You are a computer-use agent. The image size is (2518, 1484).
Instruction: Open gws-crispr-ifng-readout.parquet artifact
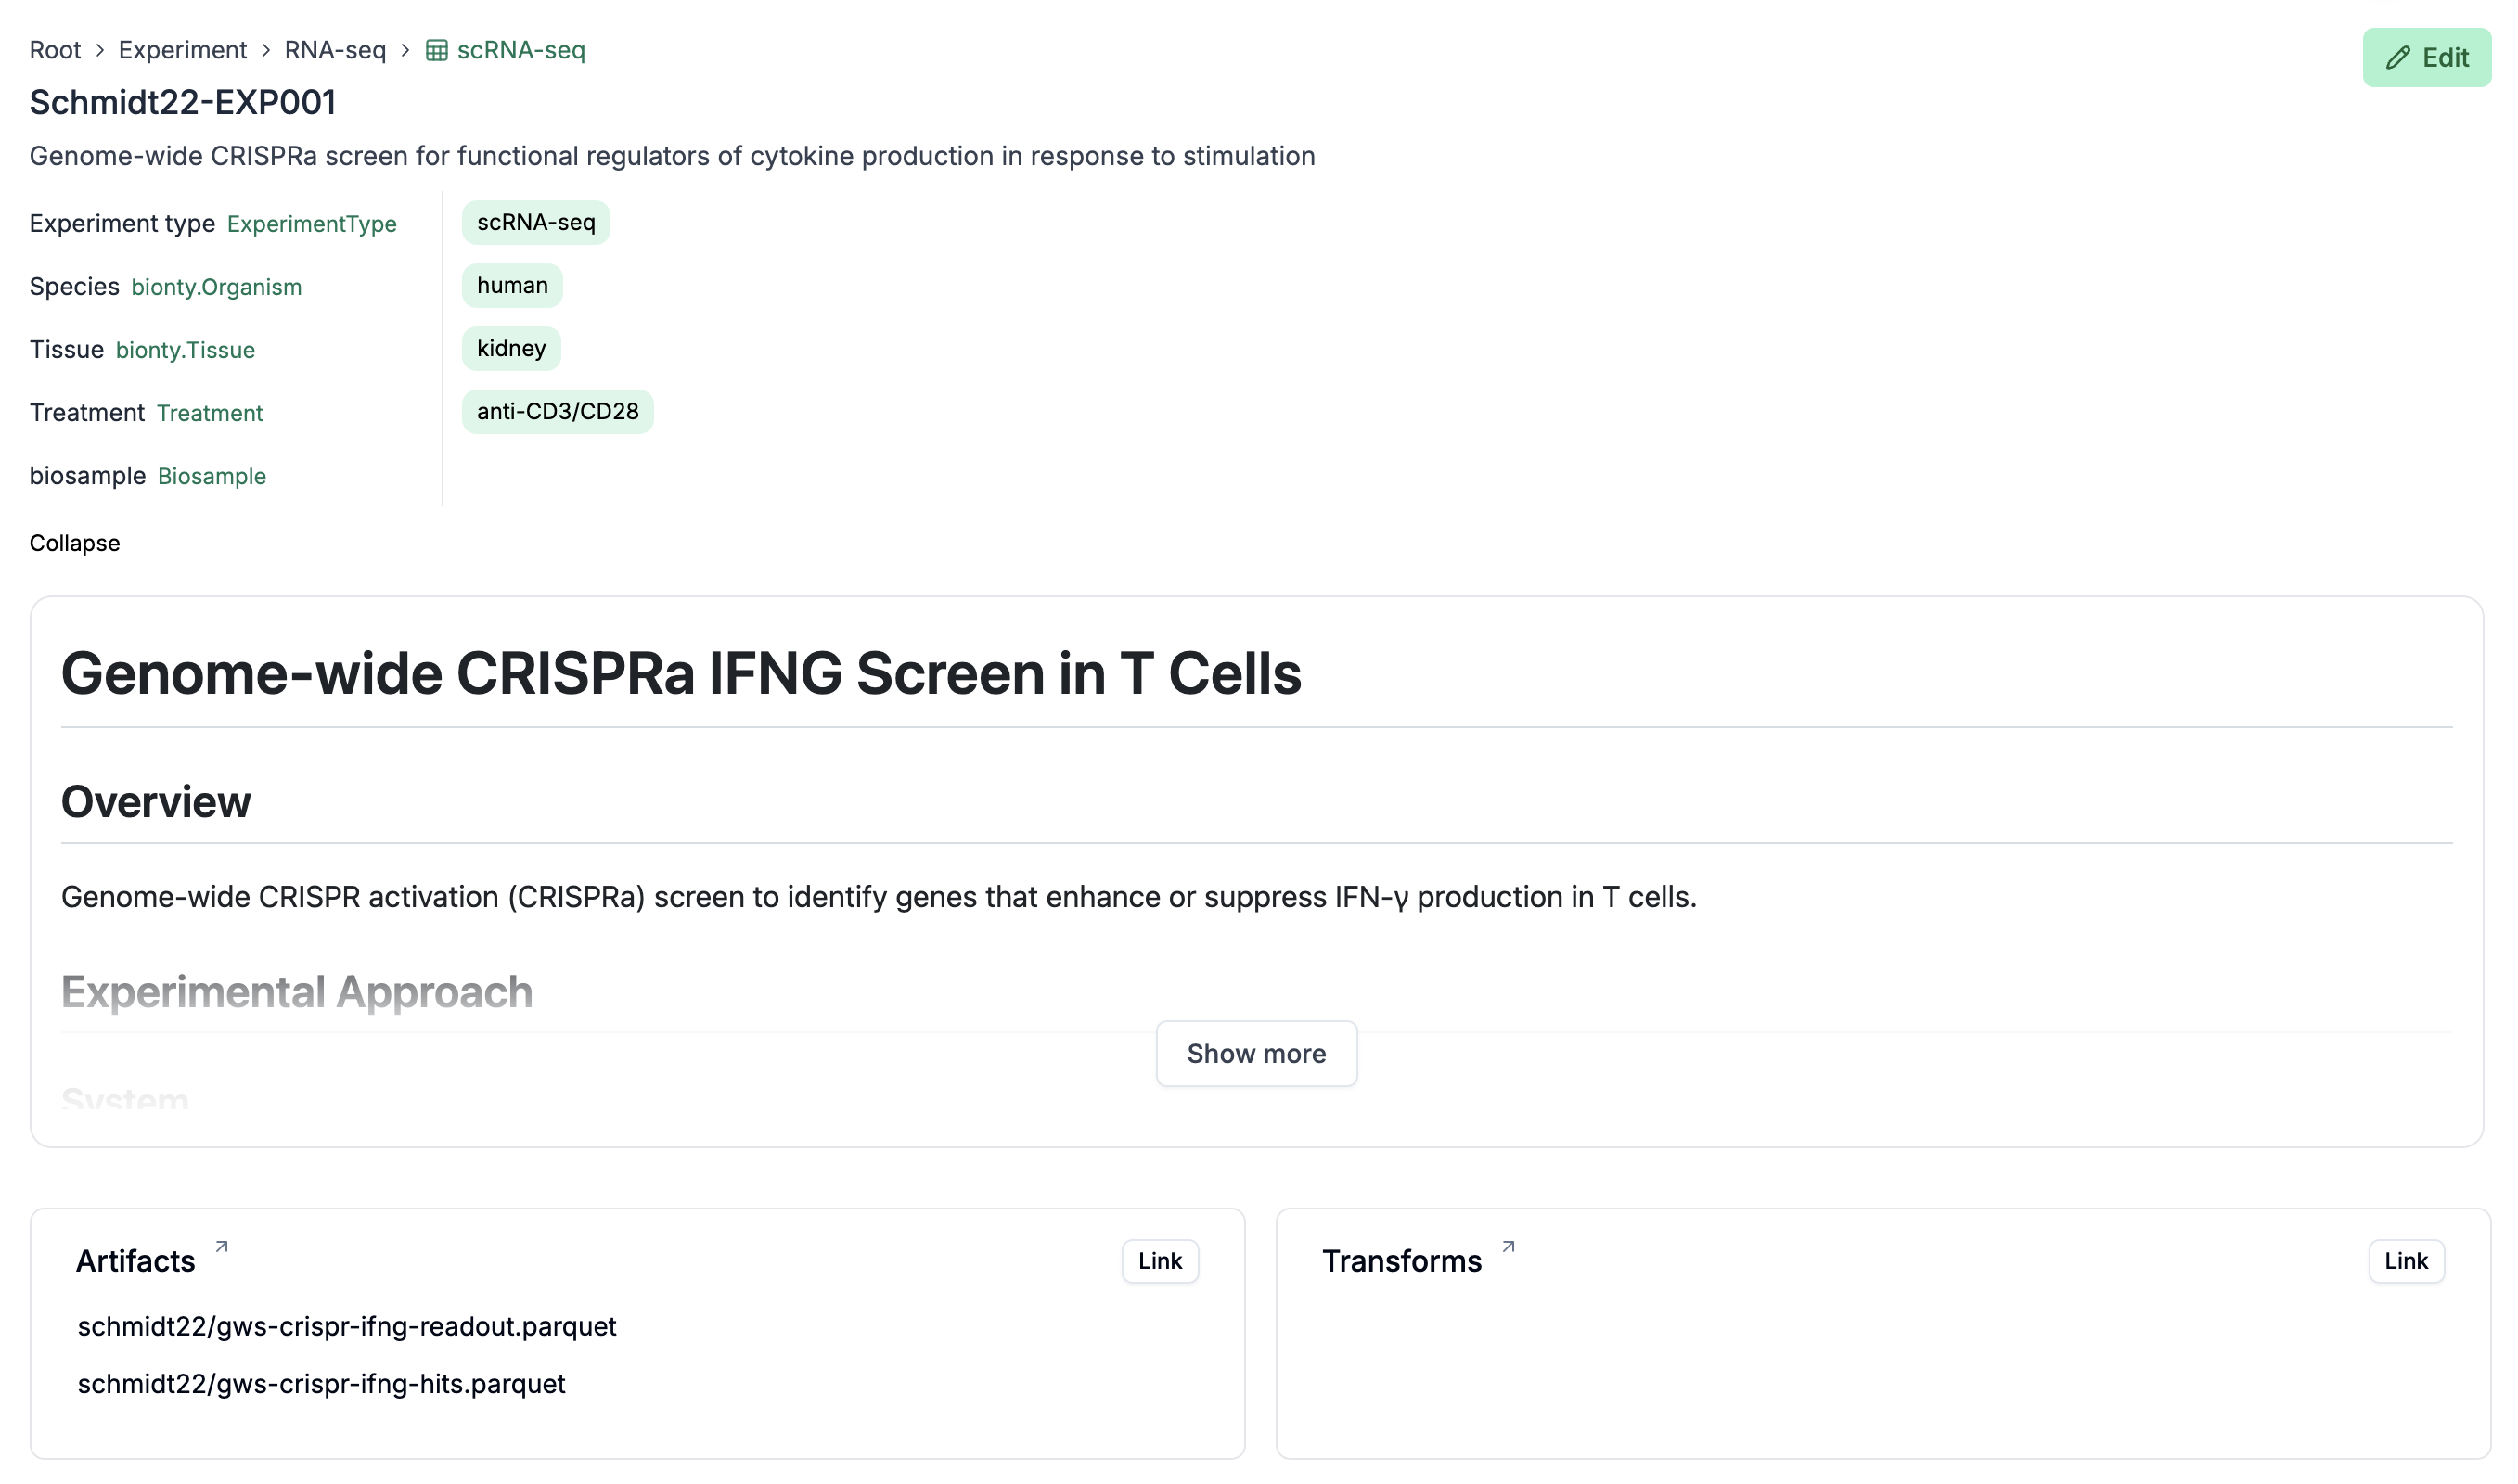tap(347, 1326)
